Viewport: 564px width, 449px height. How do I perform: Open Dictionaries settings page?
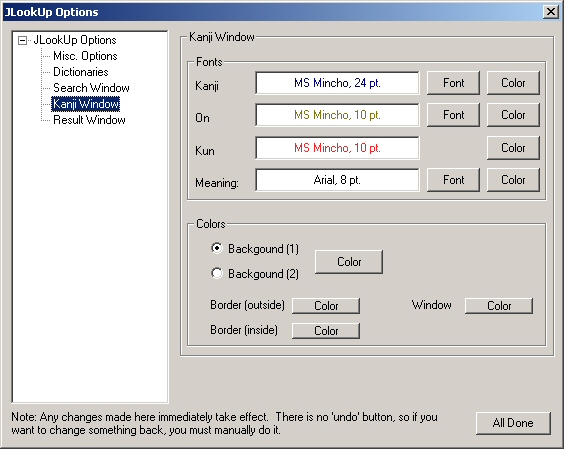(x=81, y=72)
